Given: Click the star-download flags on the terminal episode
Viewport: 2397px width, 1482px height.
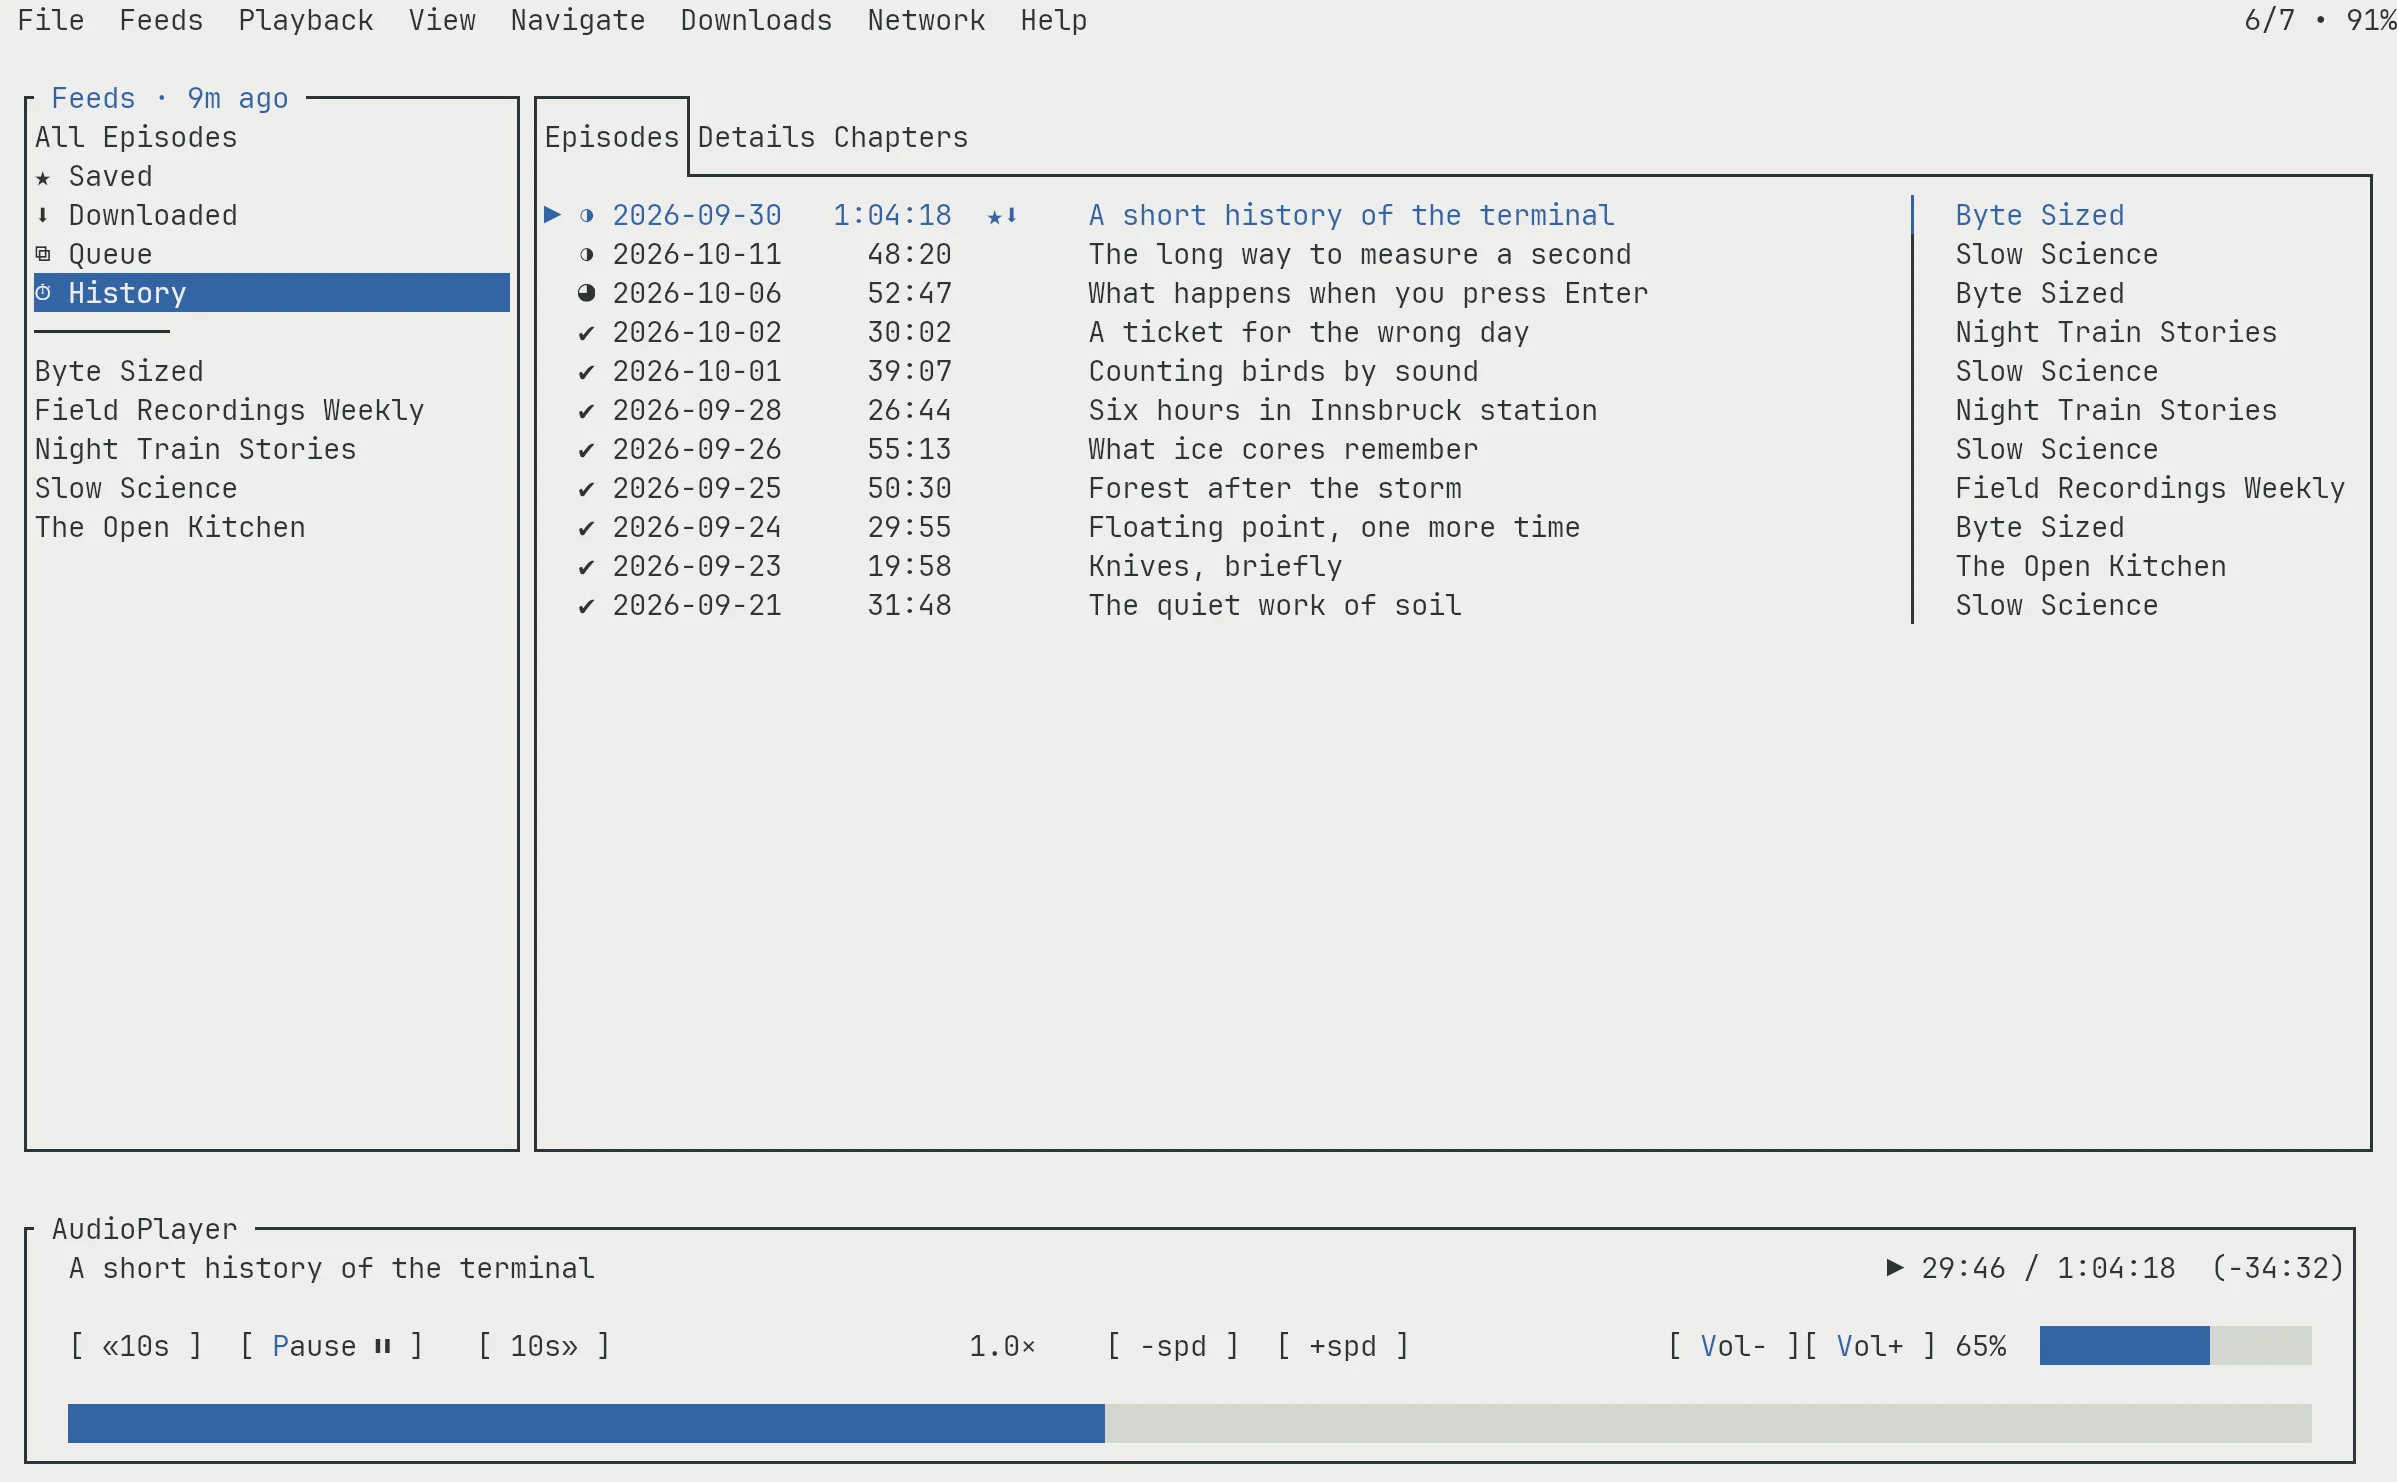Looking at the screenshot, I should point(1003,216).
